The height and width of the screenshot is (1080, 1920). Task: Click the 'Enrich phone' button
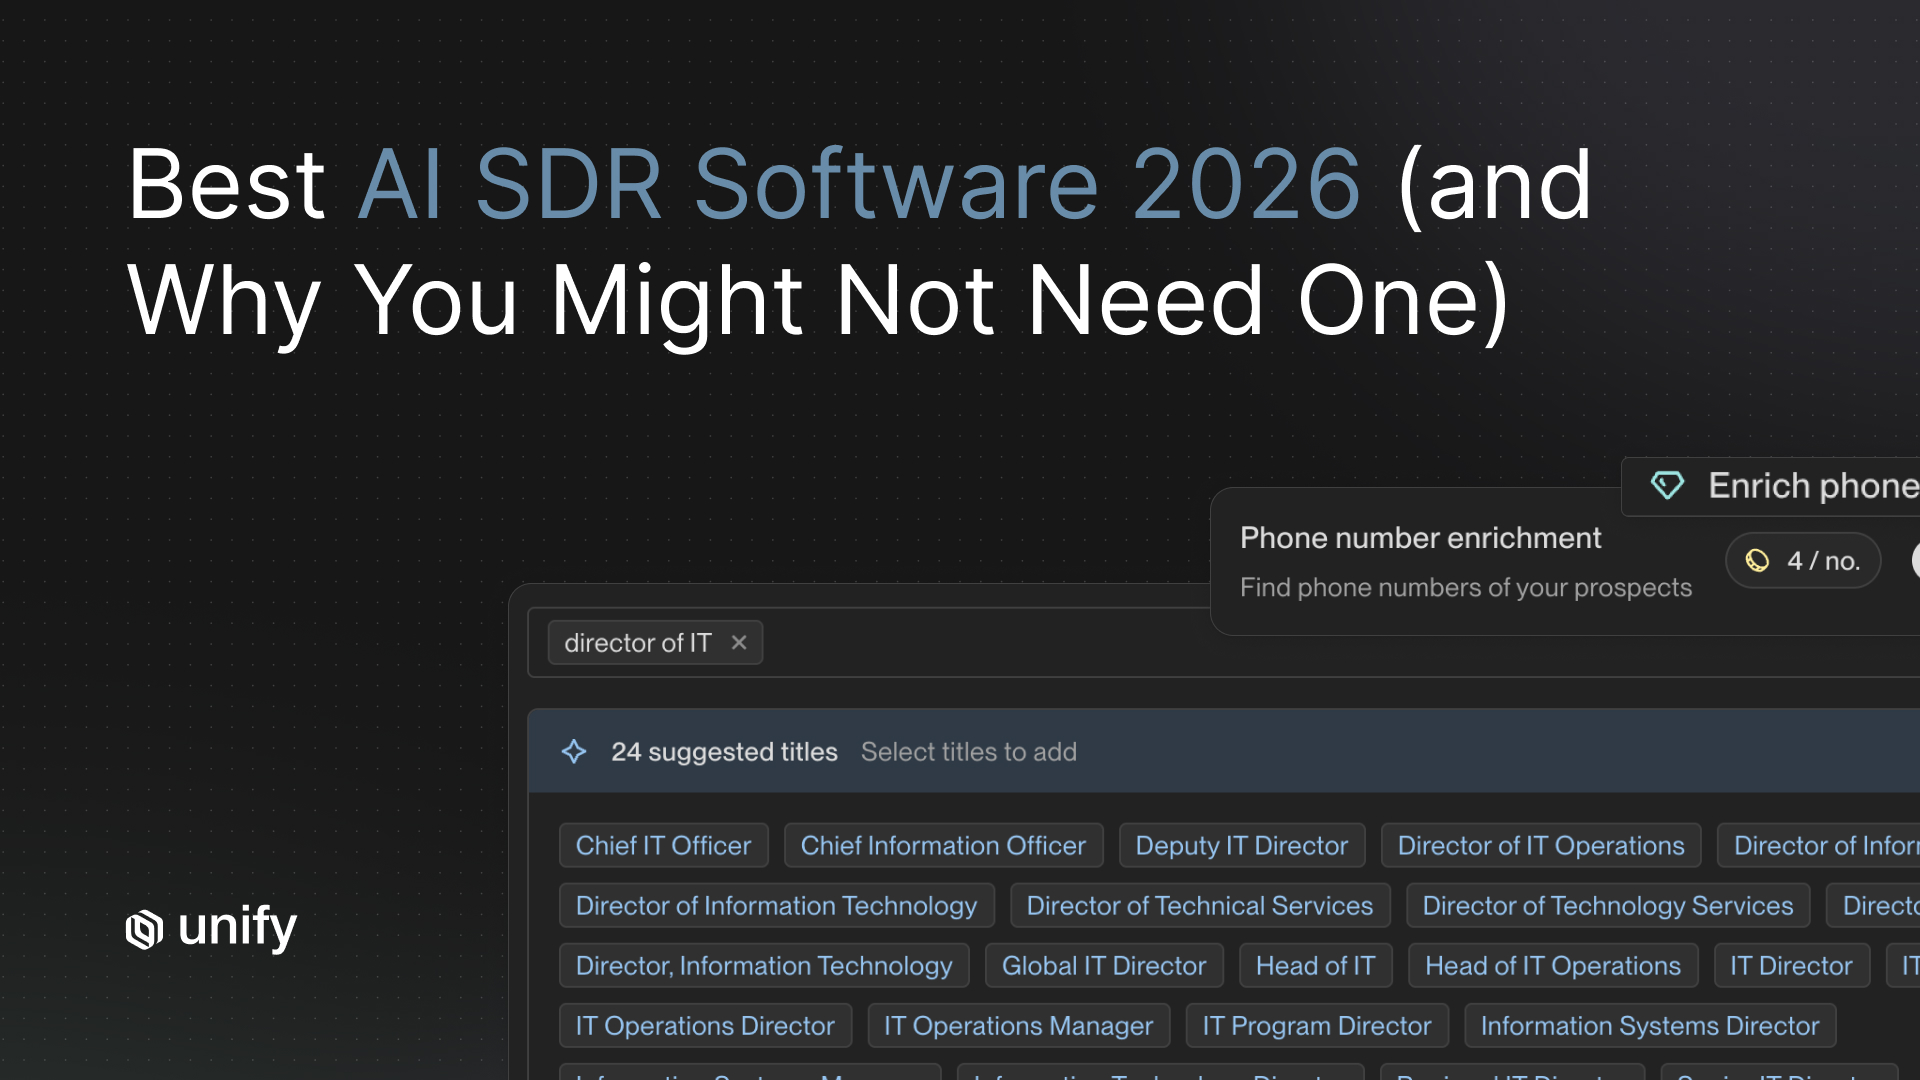(1770, 486)
